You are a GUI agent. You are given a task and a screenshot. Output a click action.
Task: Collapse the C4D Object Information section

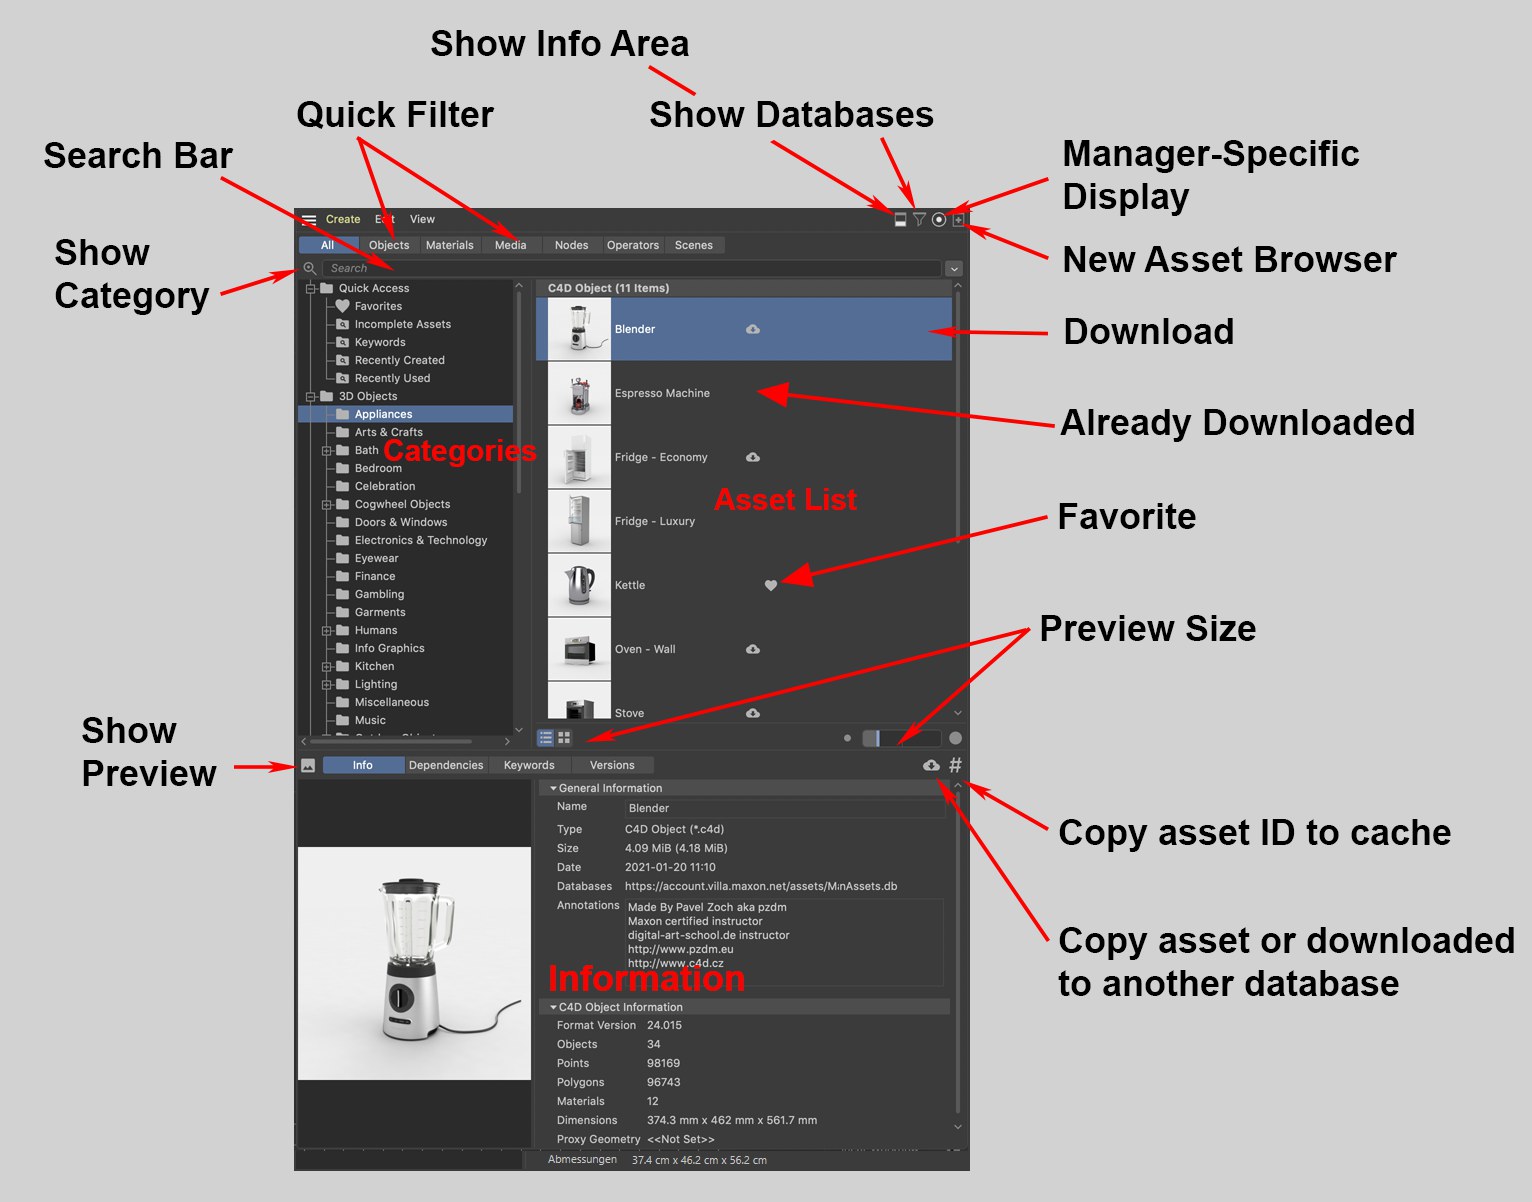(x=553, y=1007)
